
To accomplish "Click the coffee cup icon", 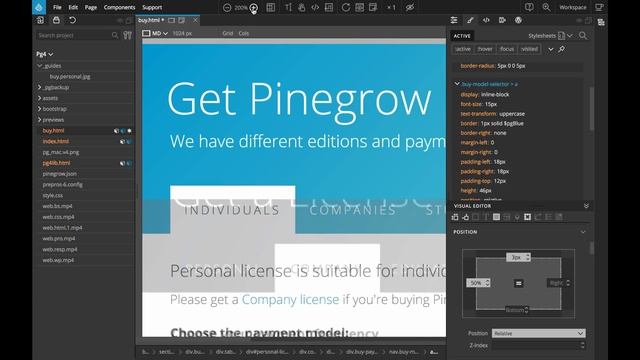I will (599, 7).
